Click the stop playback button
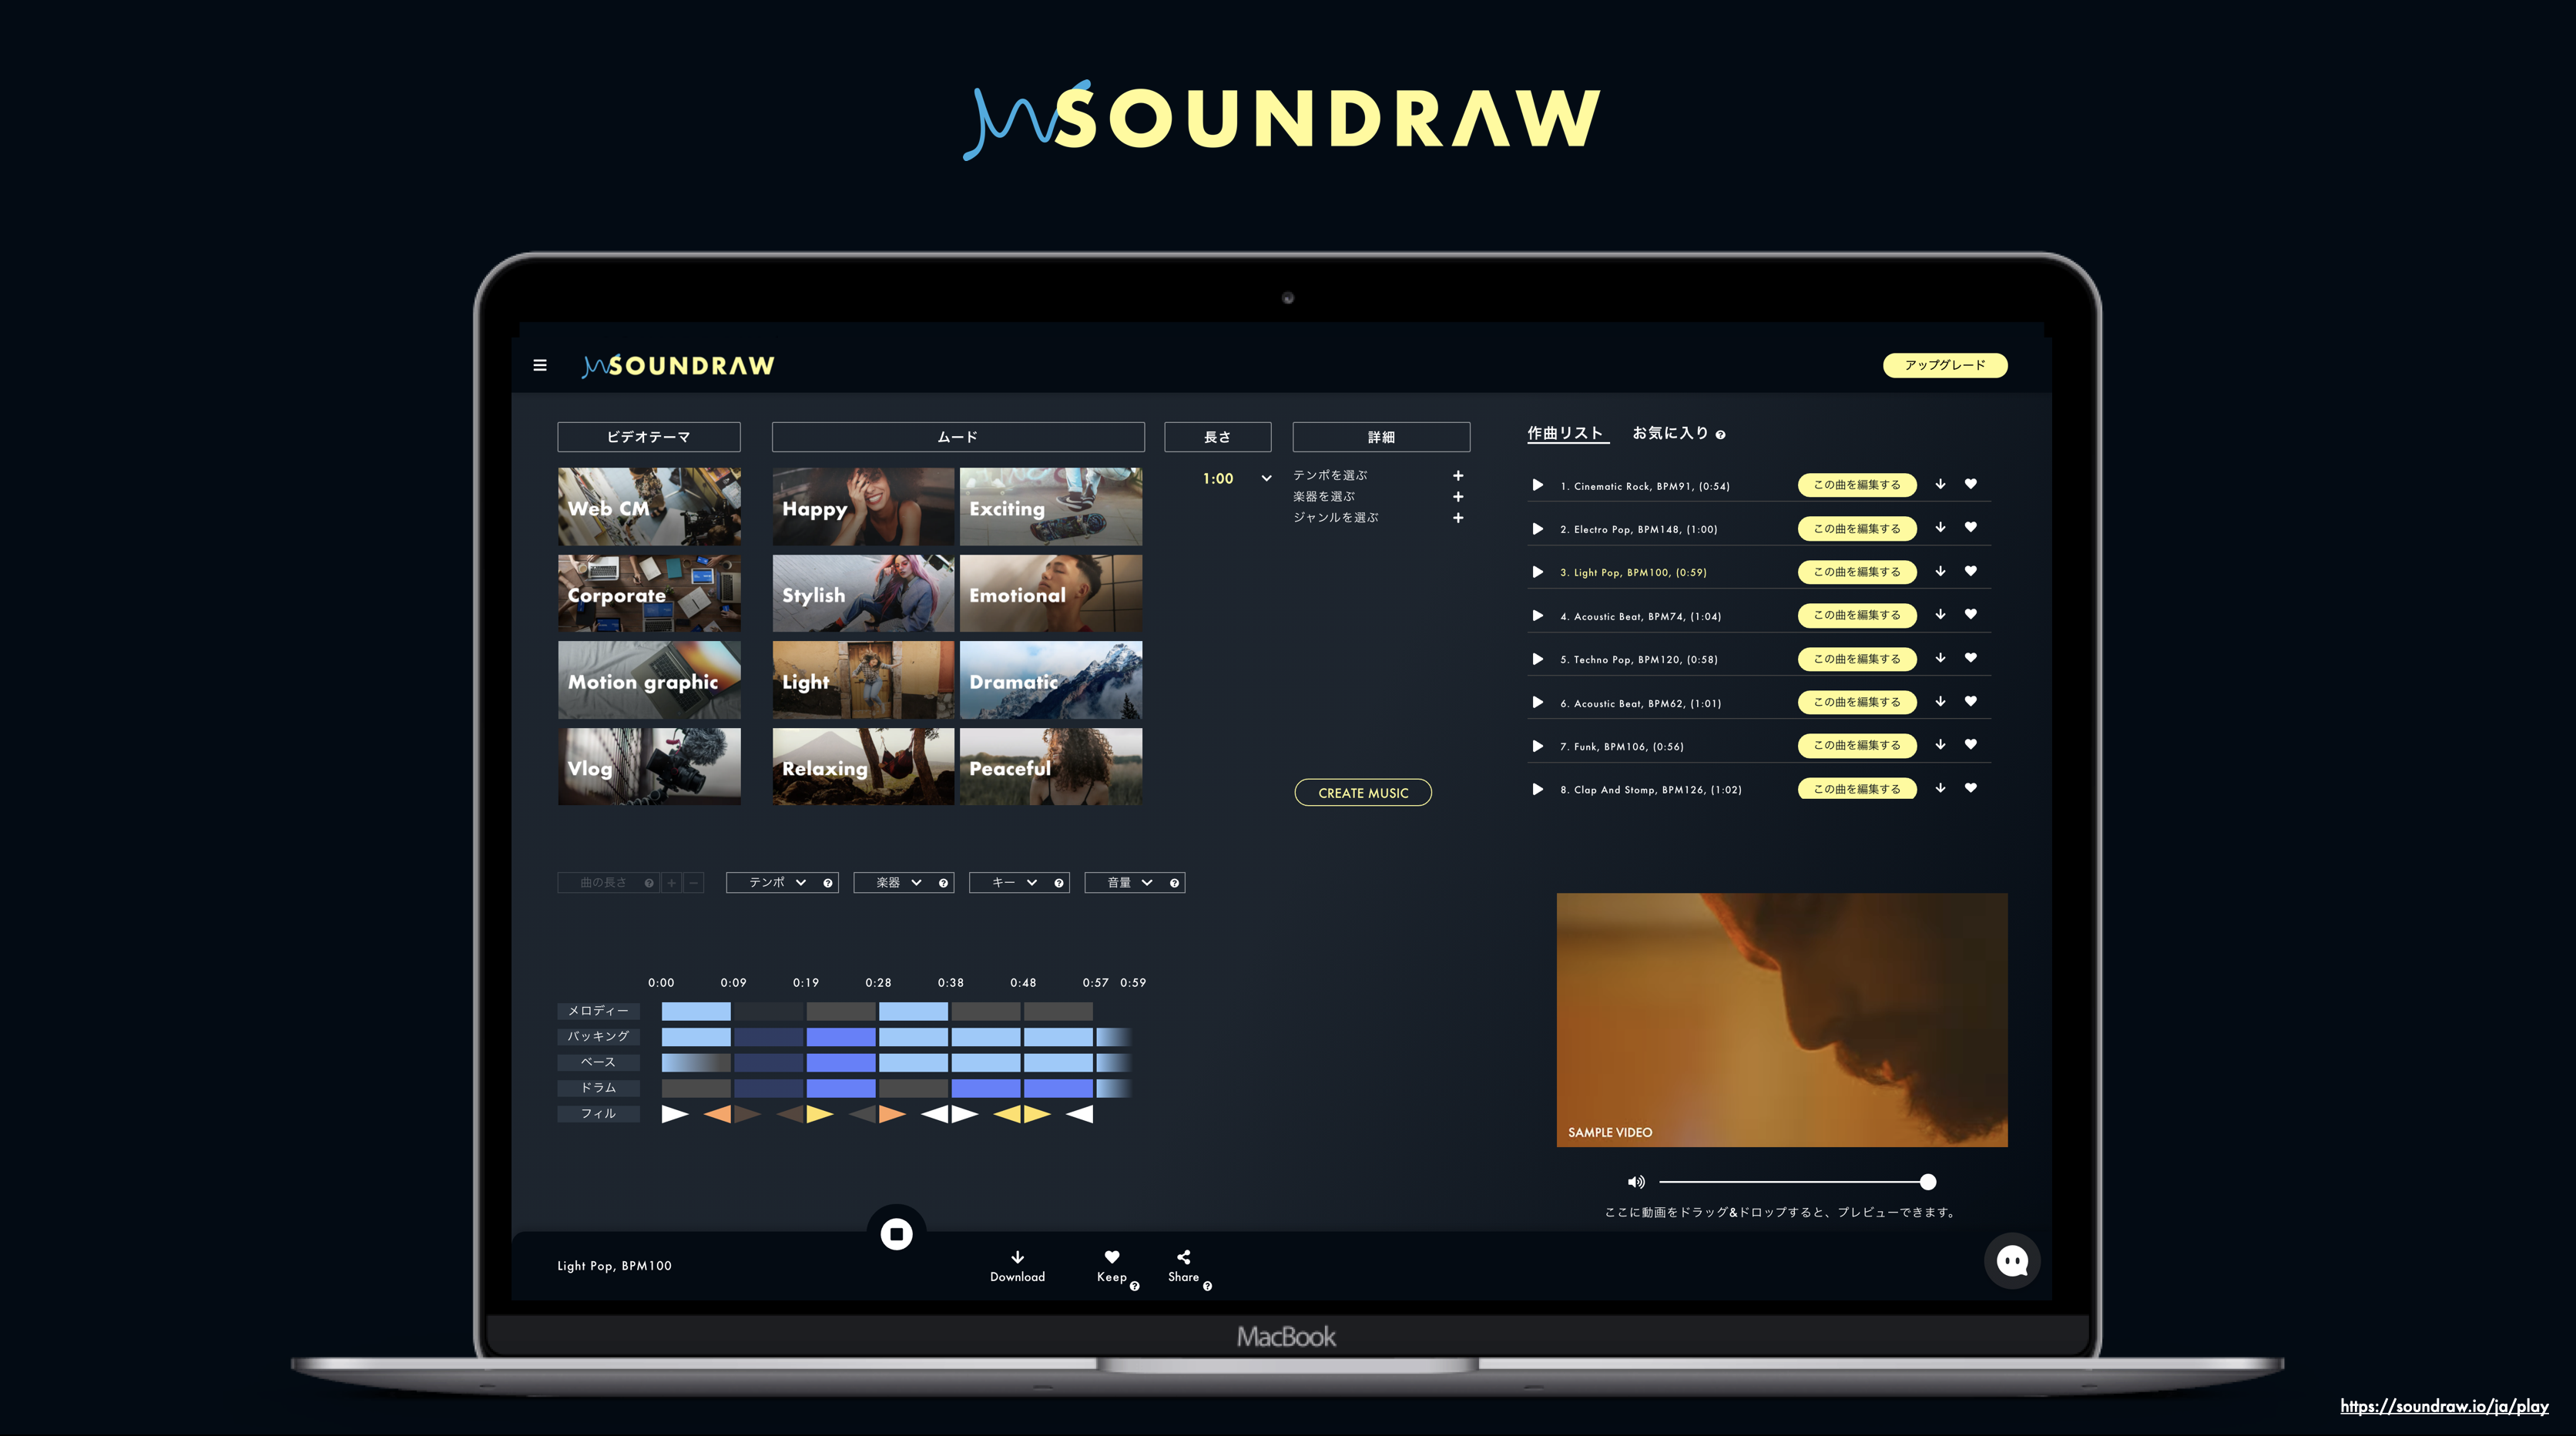2576x1436 pixels. 896,1233
